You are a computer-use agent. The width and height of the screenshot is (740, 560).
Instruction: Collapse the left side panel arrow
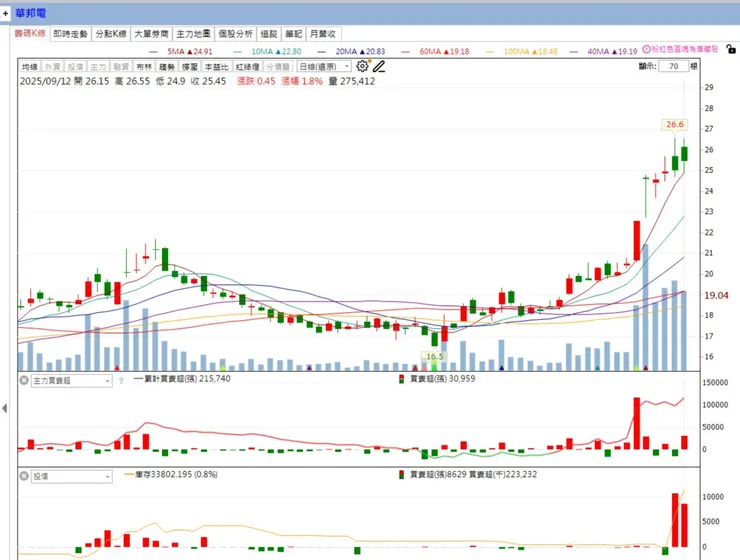click(x=5, y=409)
